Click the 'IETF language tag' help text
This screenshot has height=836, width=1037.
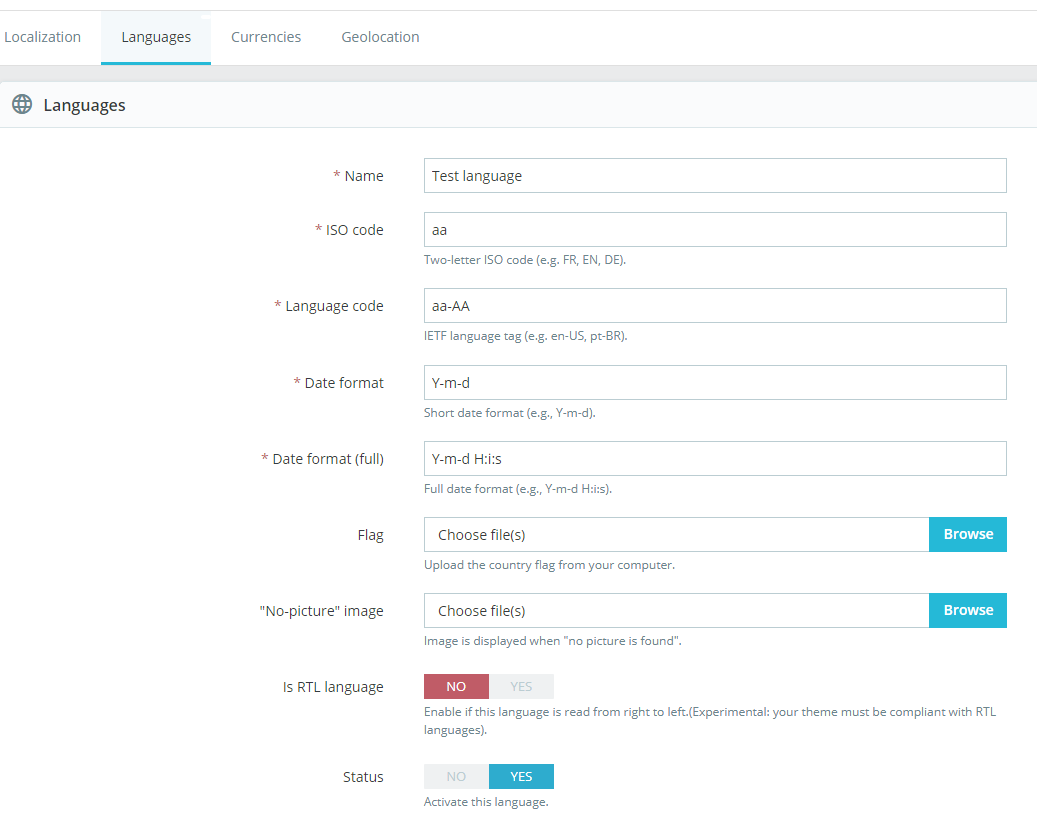[525, 336]
